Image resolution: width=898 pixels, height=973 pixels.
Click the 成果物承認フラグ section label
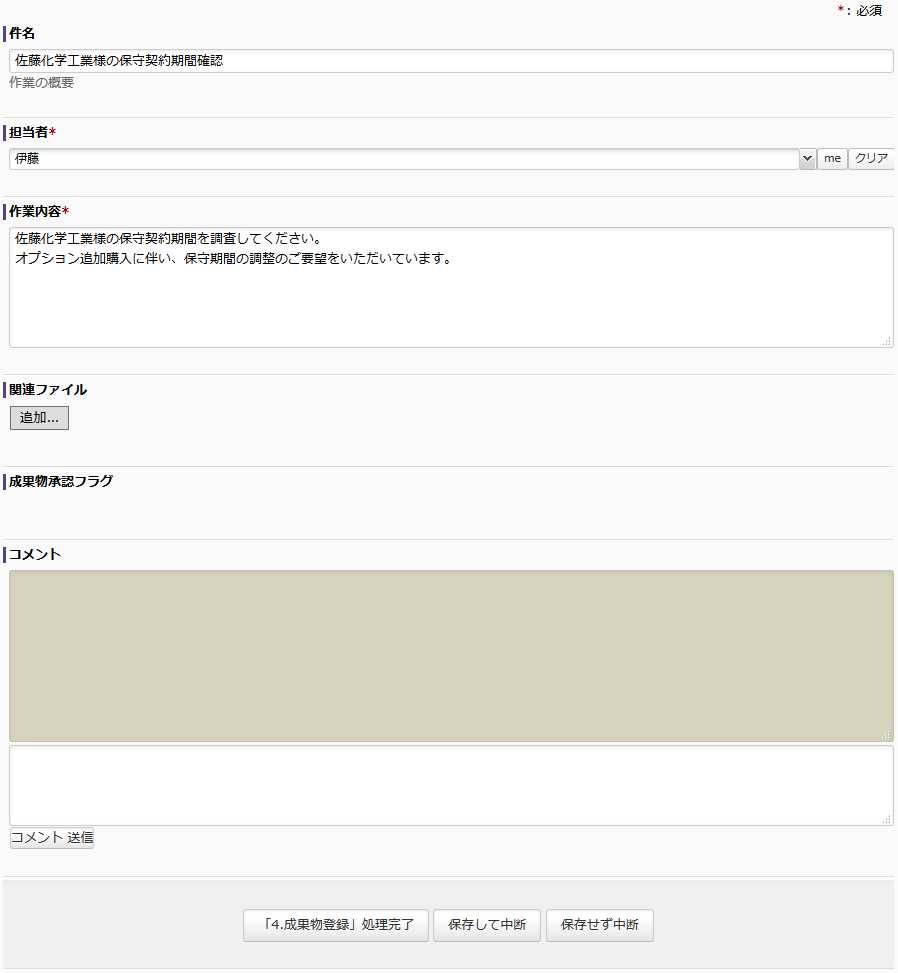coord(61,481)
